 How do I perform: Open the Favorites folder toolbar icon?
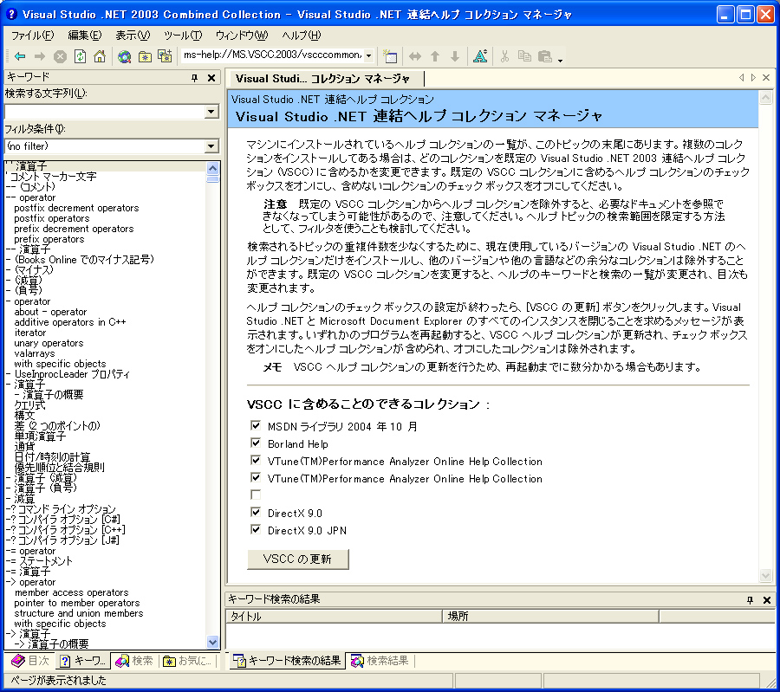(x=145, y=56)
